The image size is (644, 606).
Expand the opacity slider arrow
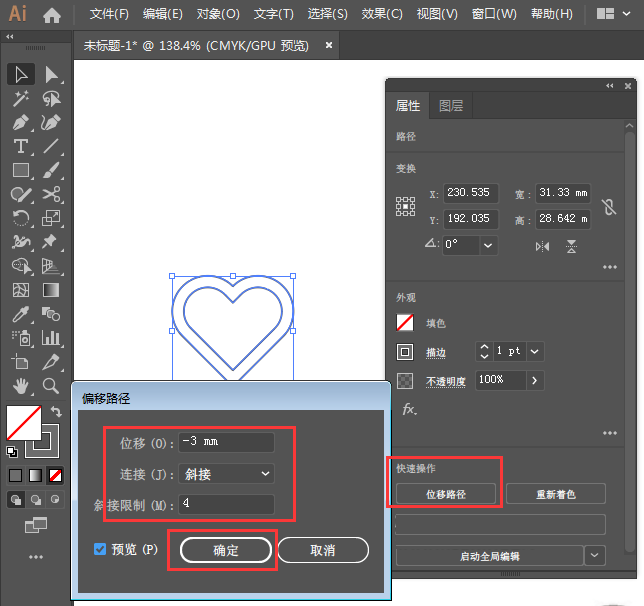(x=535, y=380)
